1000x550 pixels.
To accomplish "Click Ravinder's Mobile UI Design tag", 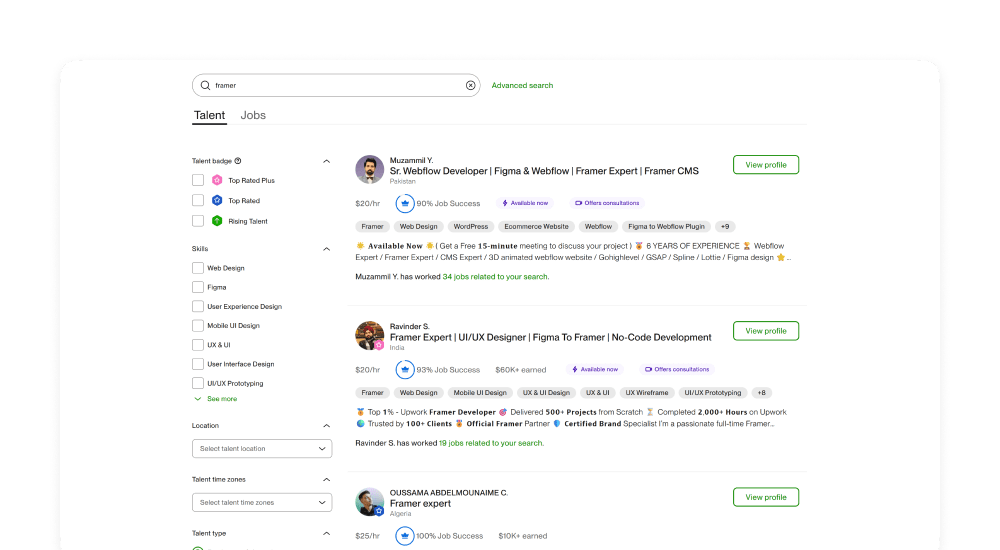I will point(480,392).
